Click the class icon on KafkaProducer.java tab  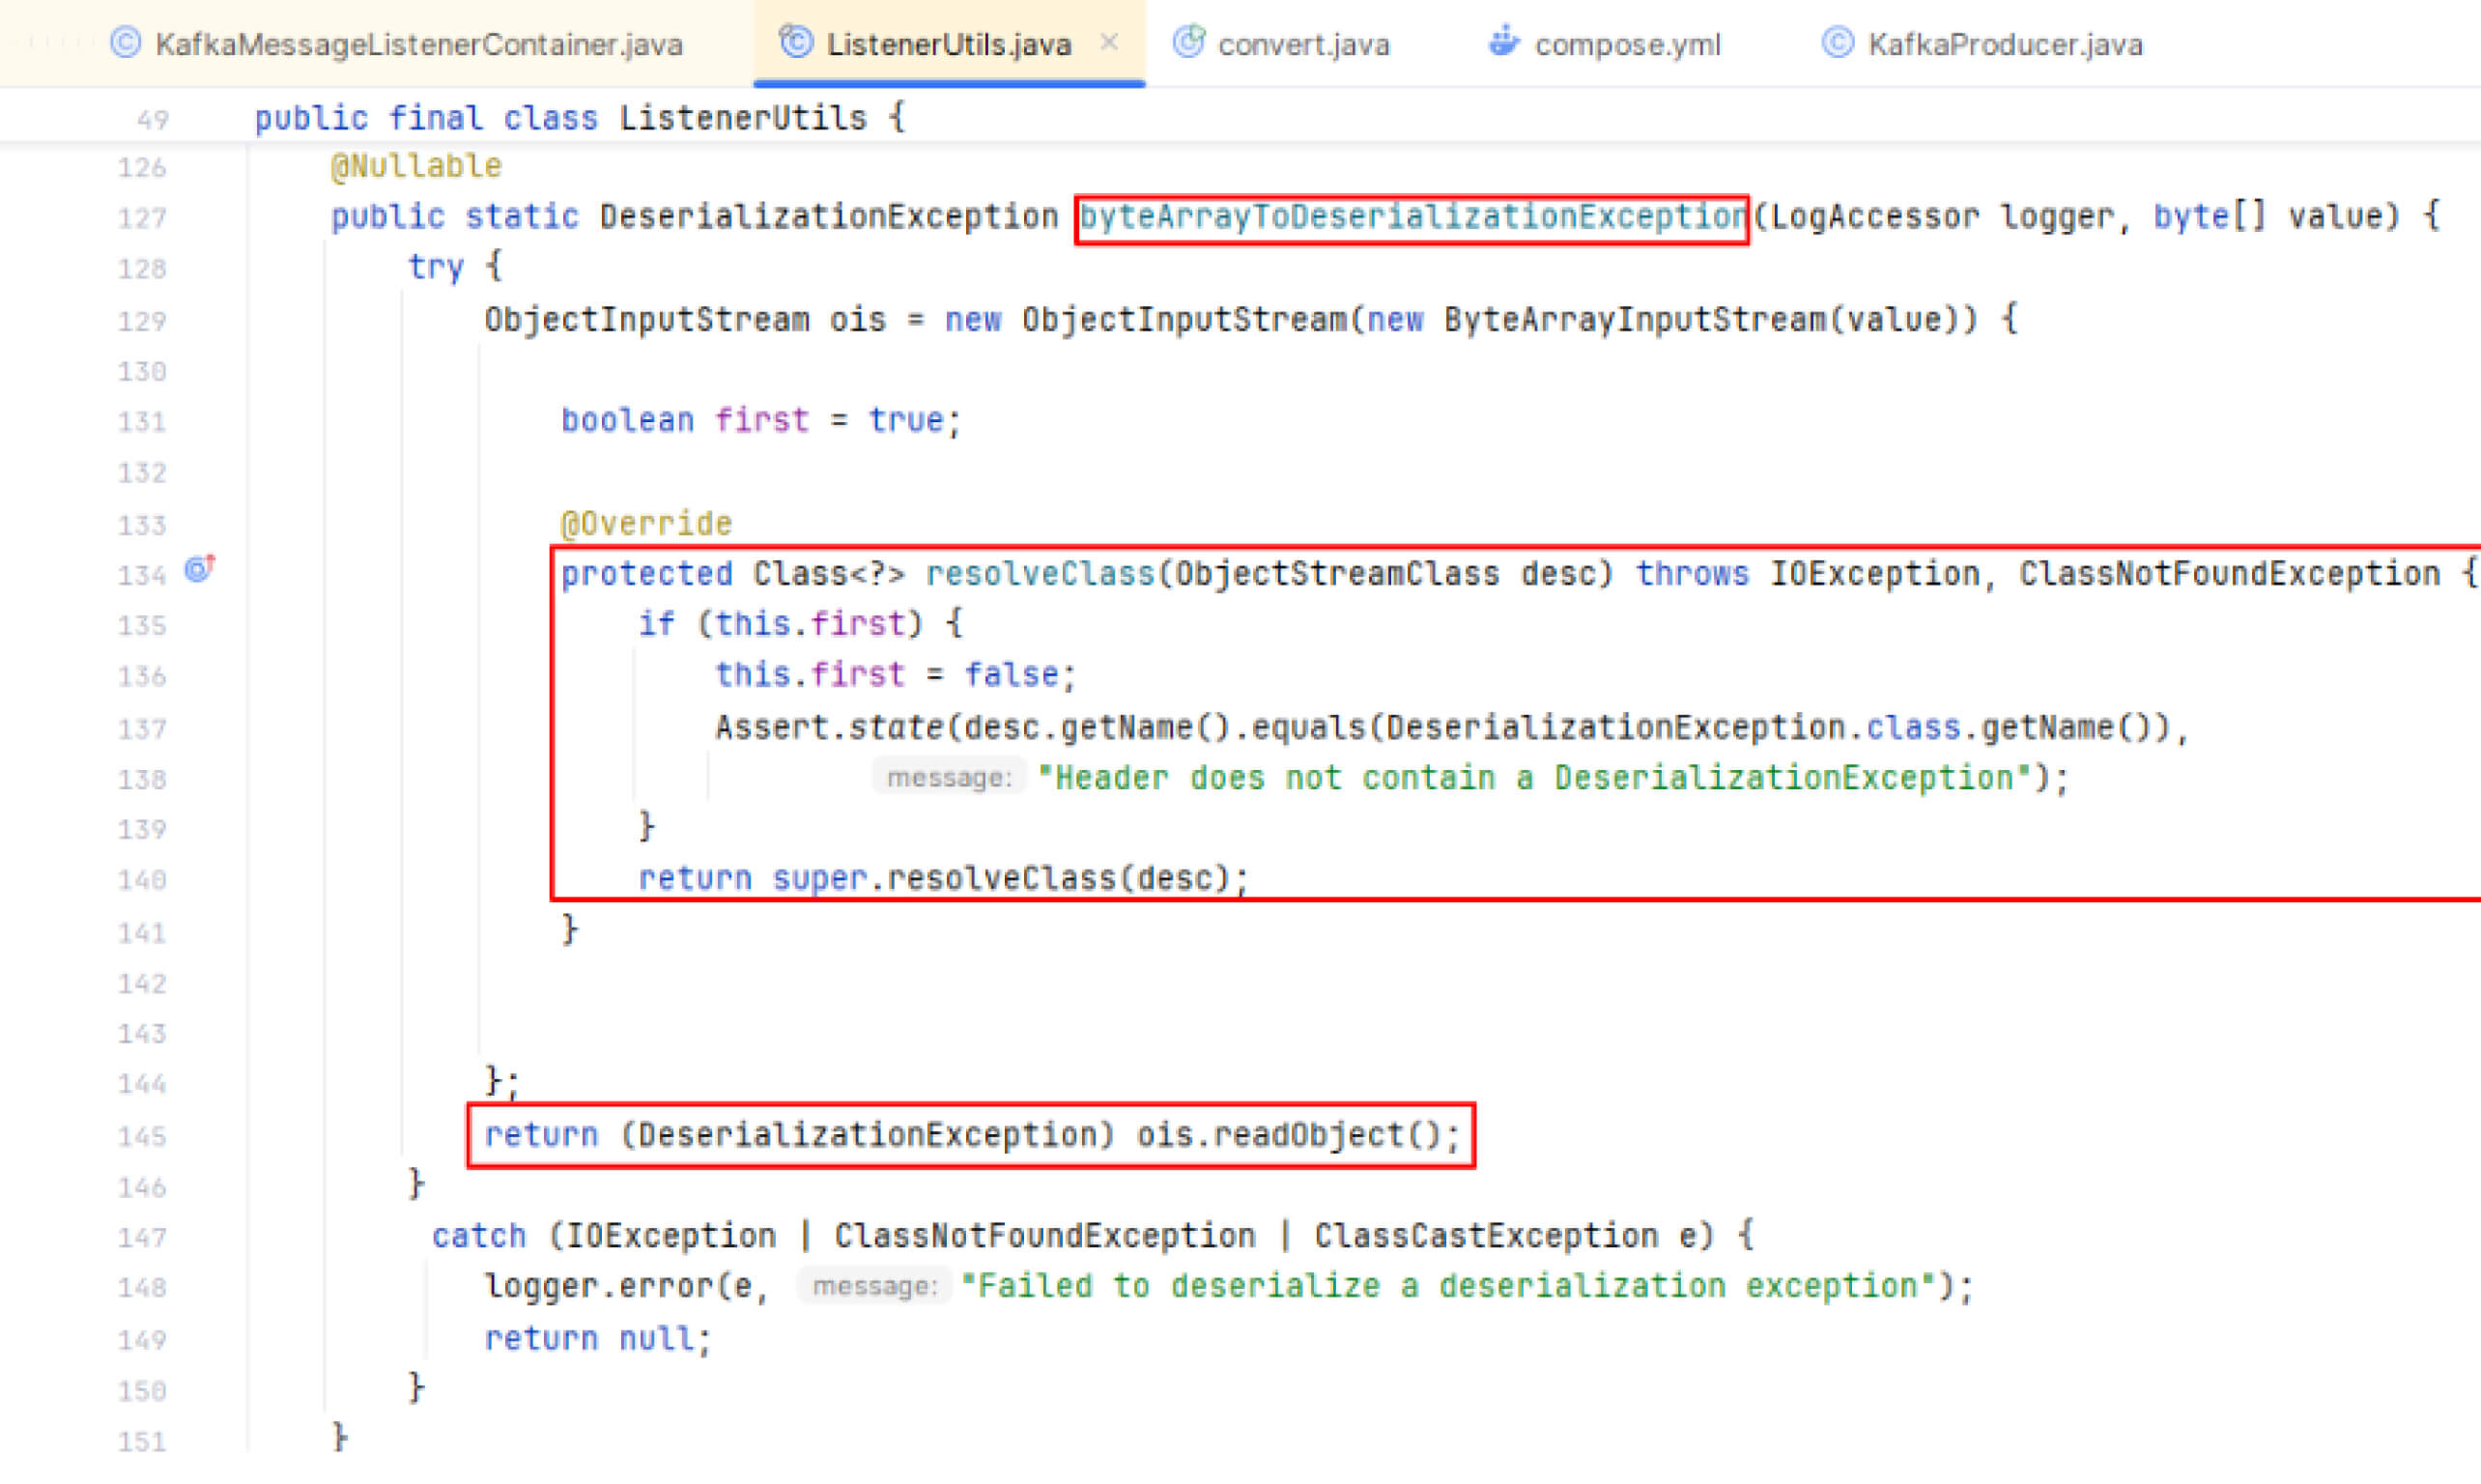[1838, 43]
